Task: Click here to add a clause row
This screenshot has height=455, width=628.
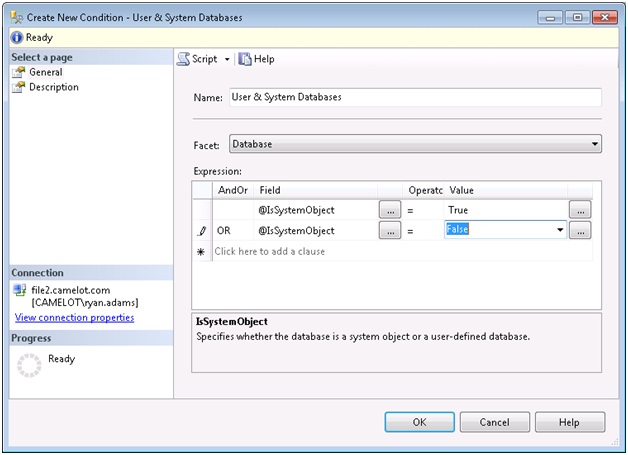Action: (x=270, y=252)
